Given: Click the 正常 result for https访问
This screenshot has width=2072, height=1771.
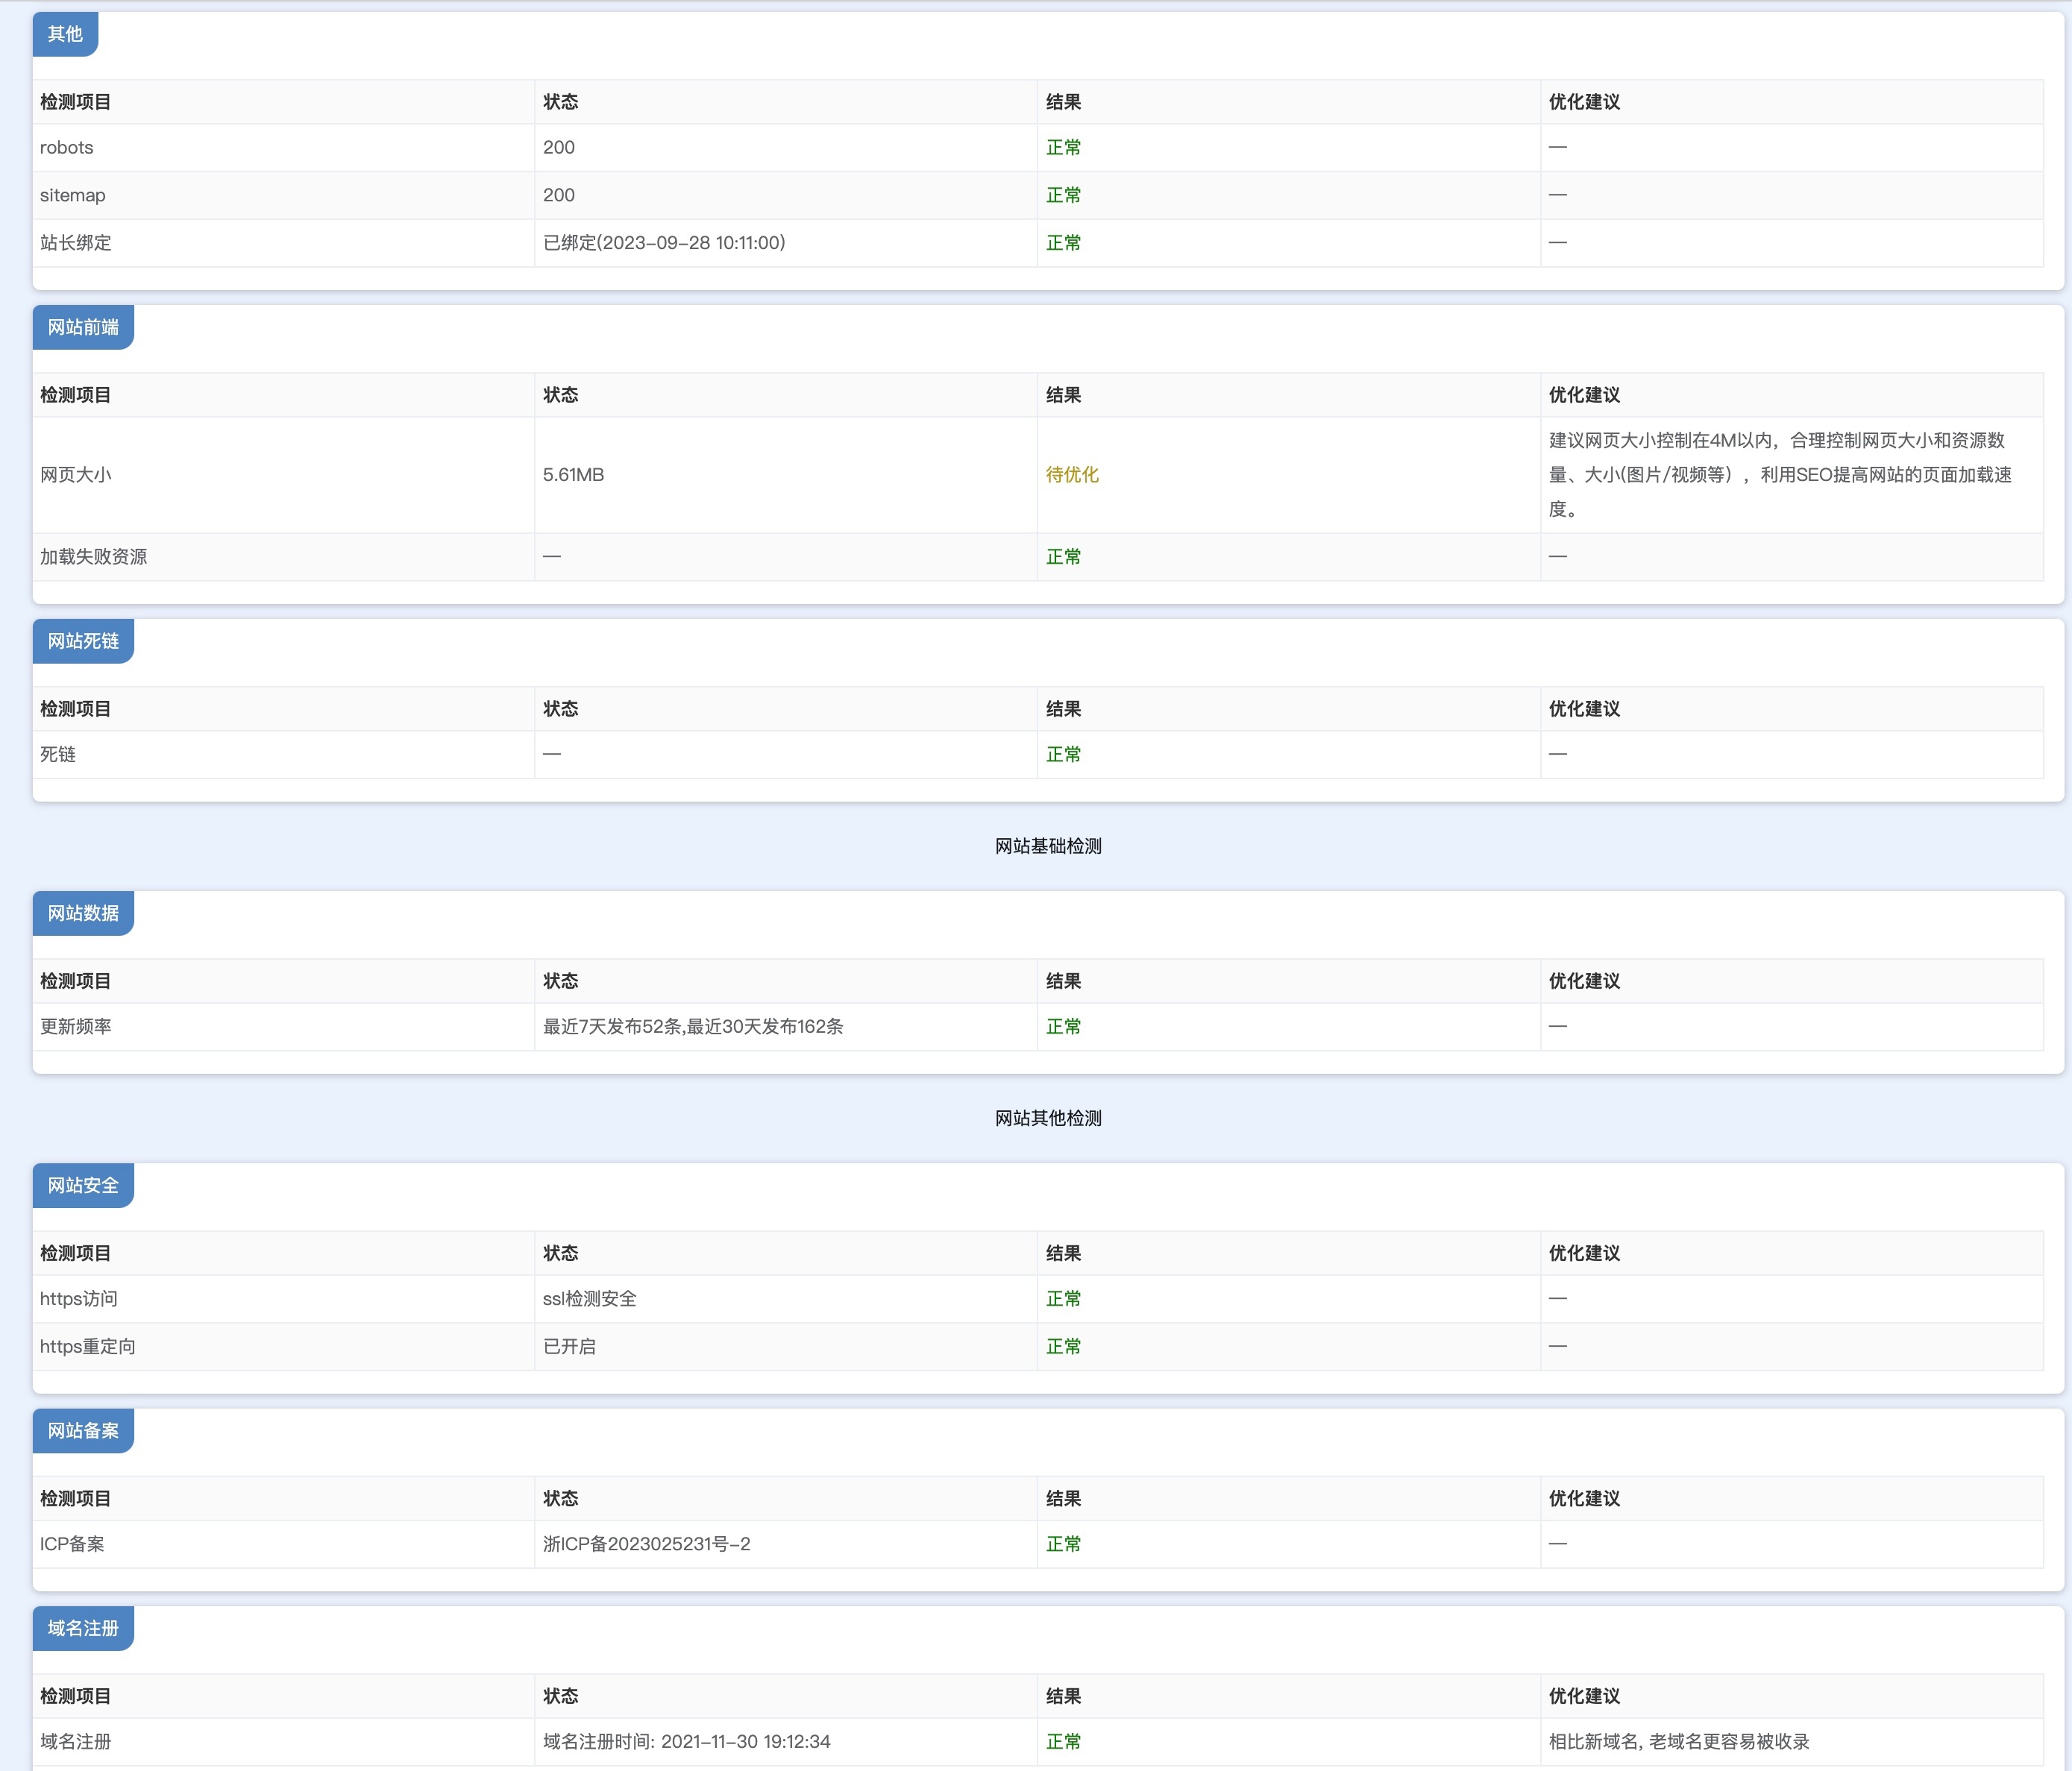Looking at the screenshot, I should (1064, 1299).
